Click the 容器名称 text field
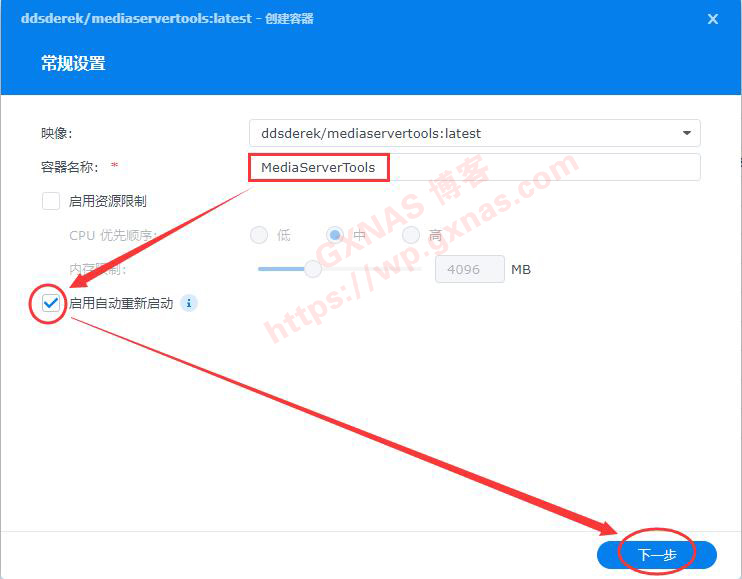Image resolution: width=742 pixels, height=579 pixels. pos(475,167)
